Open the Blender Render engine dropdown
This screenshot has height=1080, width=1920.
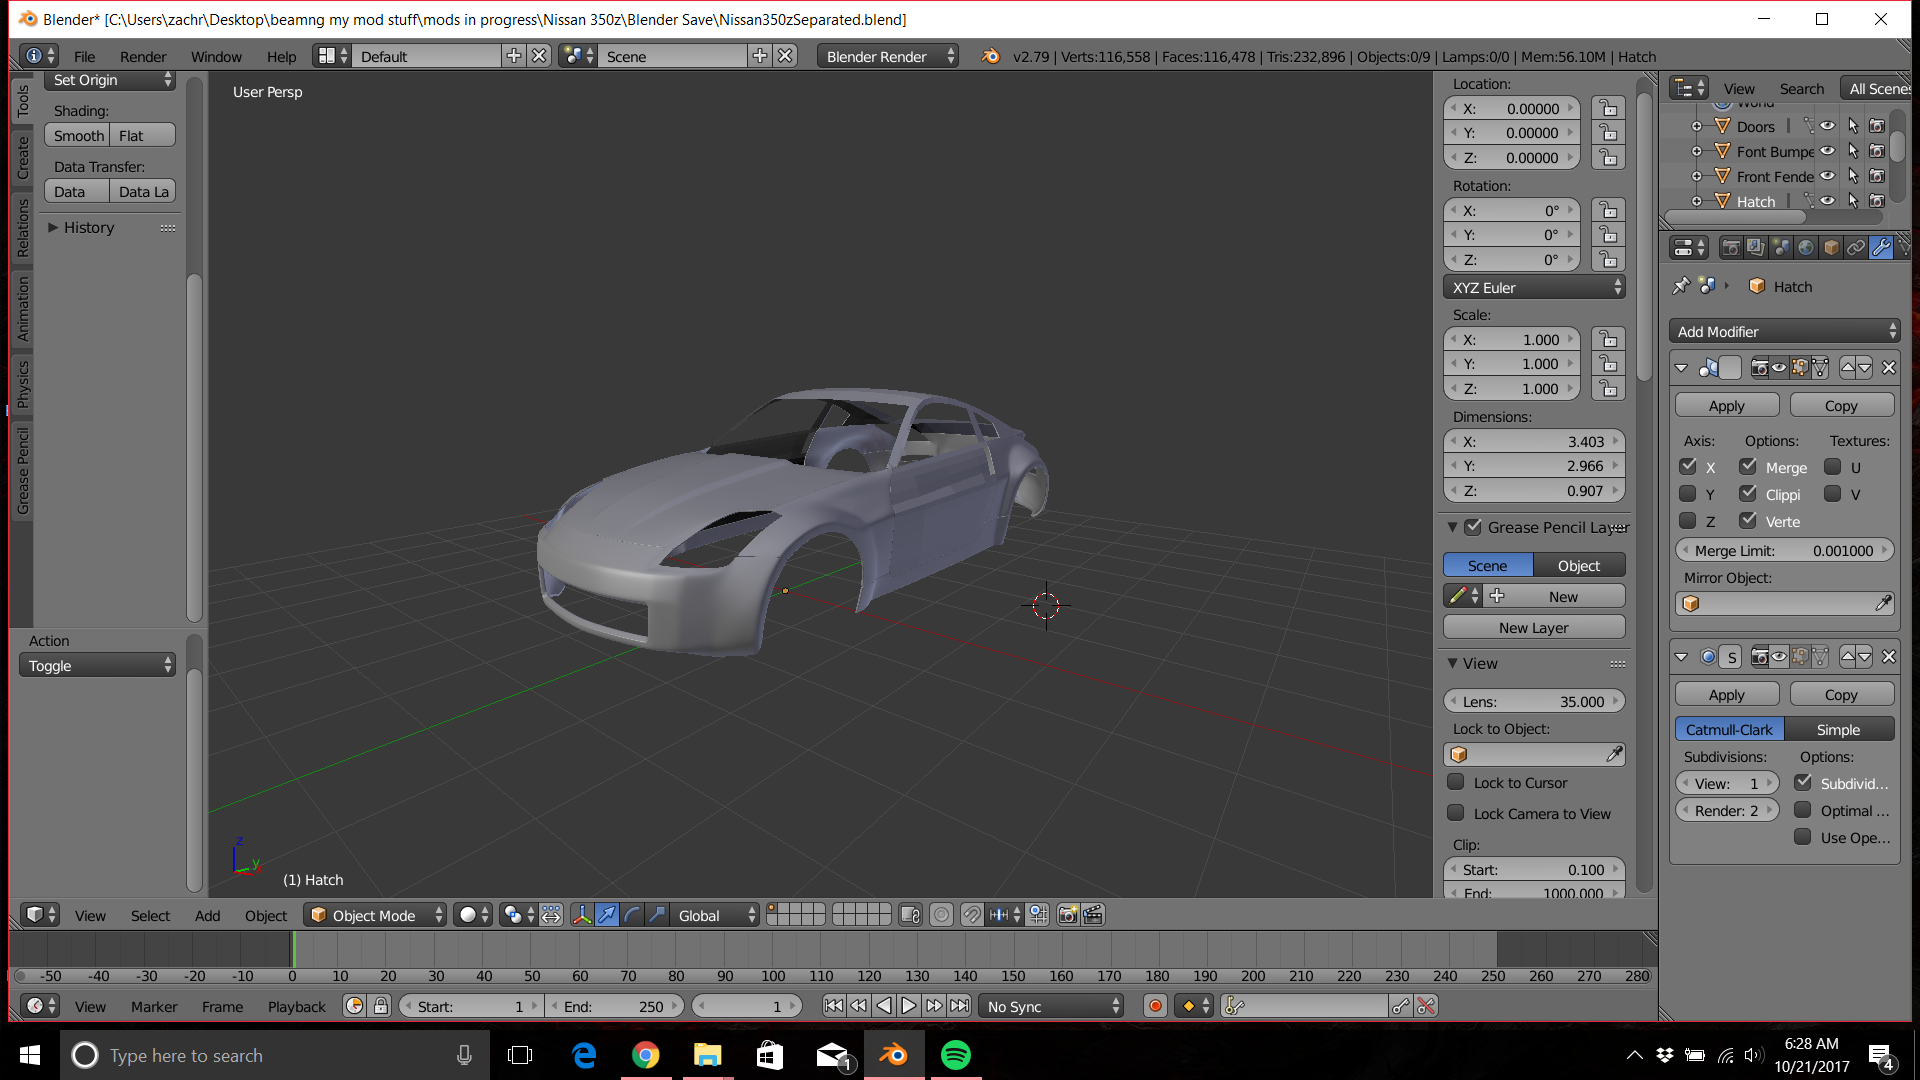pyautogui.click(x=887, y=56)
